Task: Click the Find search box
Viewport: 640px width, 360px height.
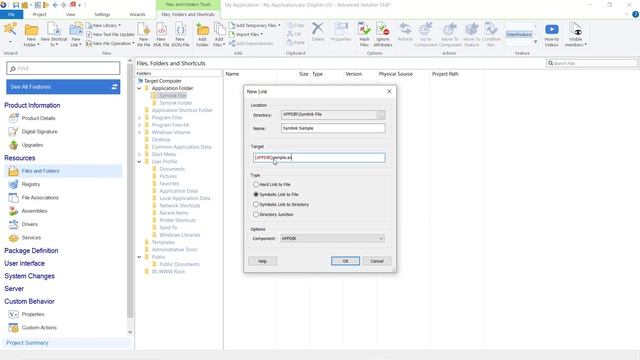Action: (63, 68)
